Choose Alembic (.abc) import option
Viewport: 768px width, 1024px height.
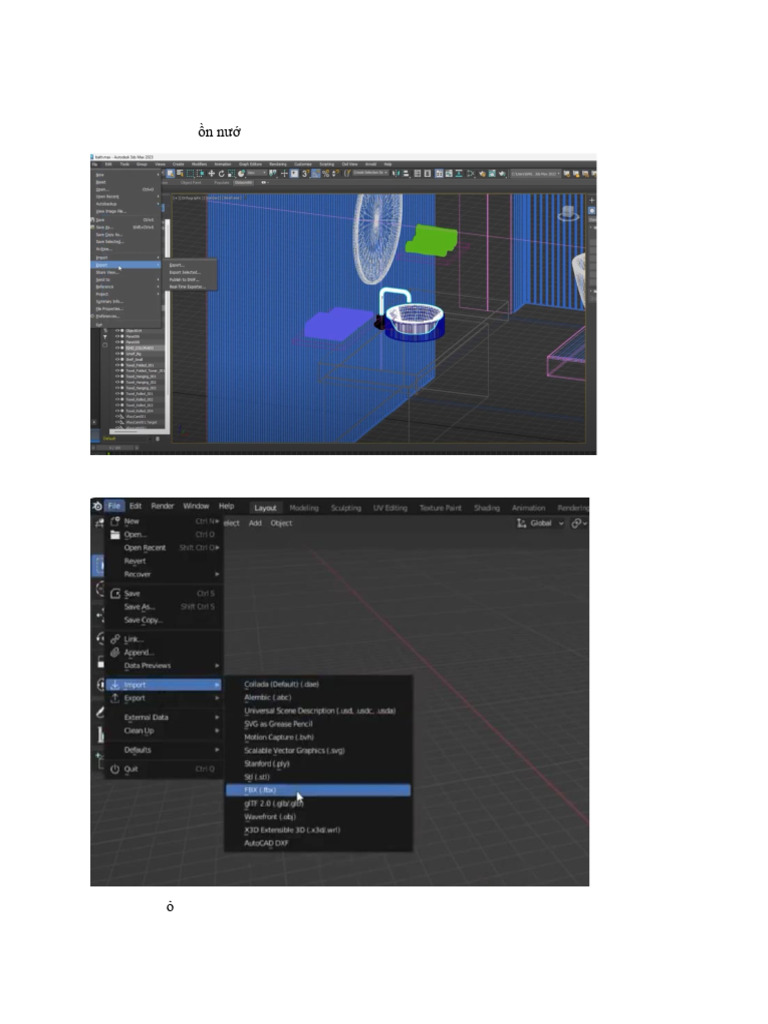tap(318, 697)
